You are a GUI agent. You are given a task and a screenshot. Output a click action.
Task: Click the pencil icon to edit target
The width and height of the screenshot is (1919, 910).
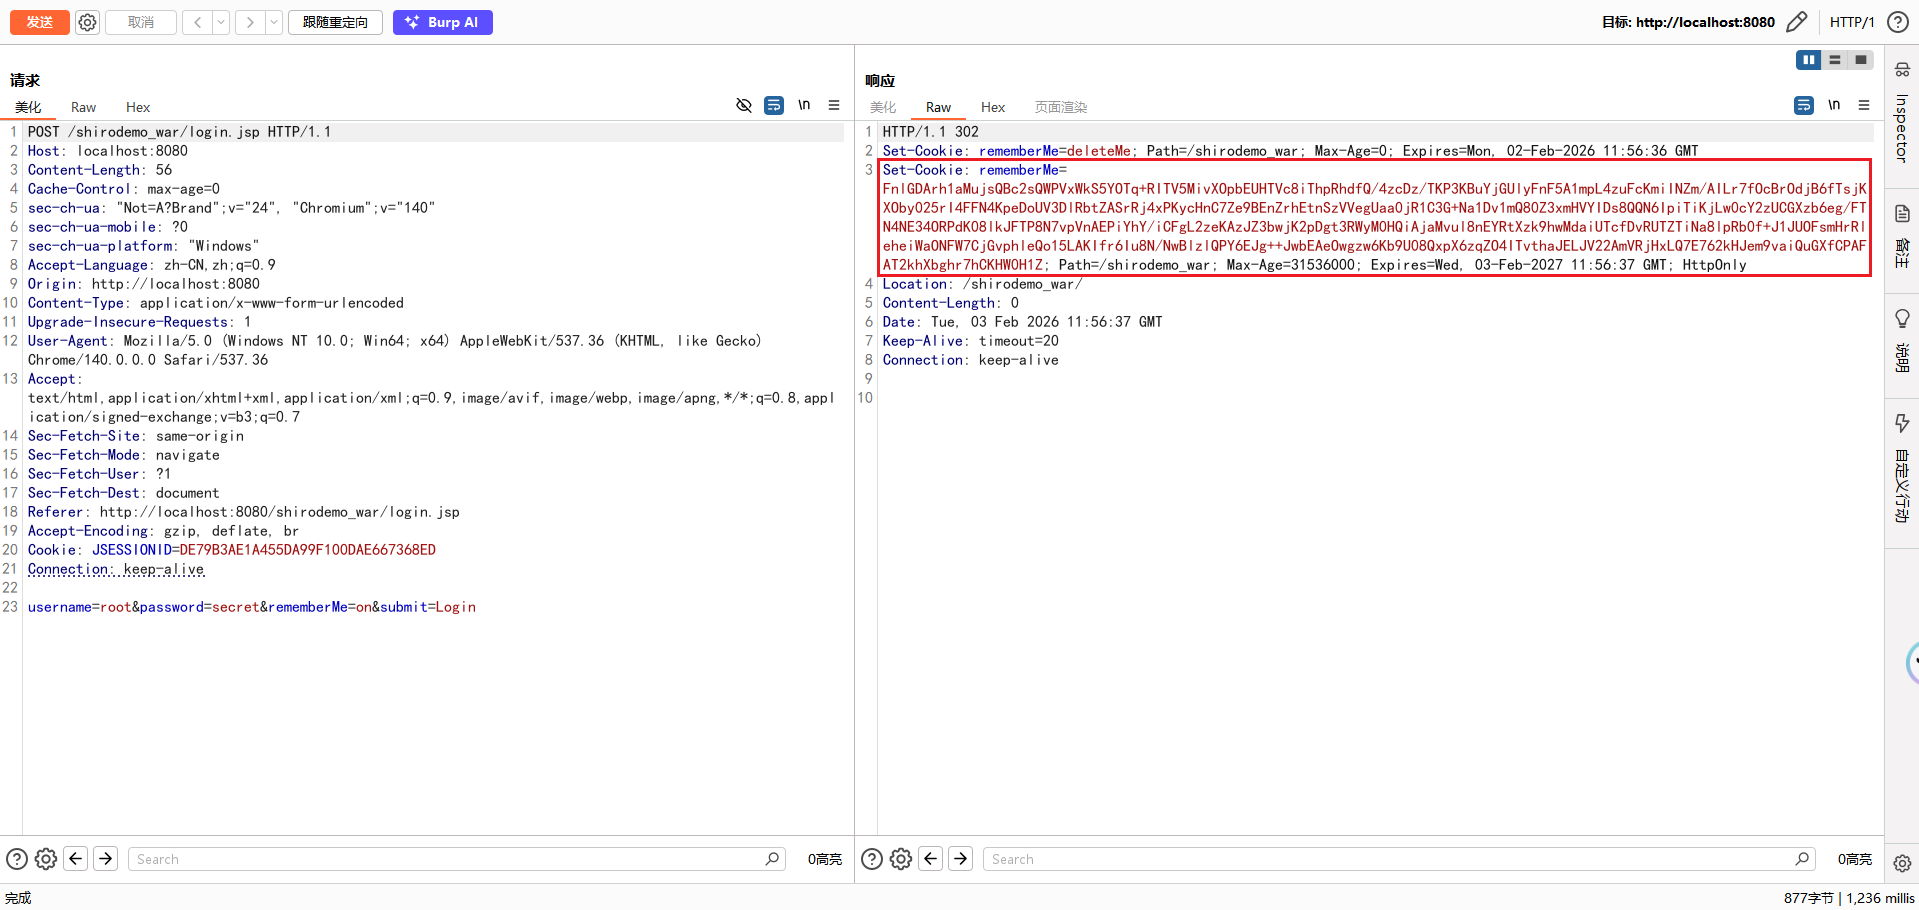coord(1797,22)
